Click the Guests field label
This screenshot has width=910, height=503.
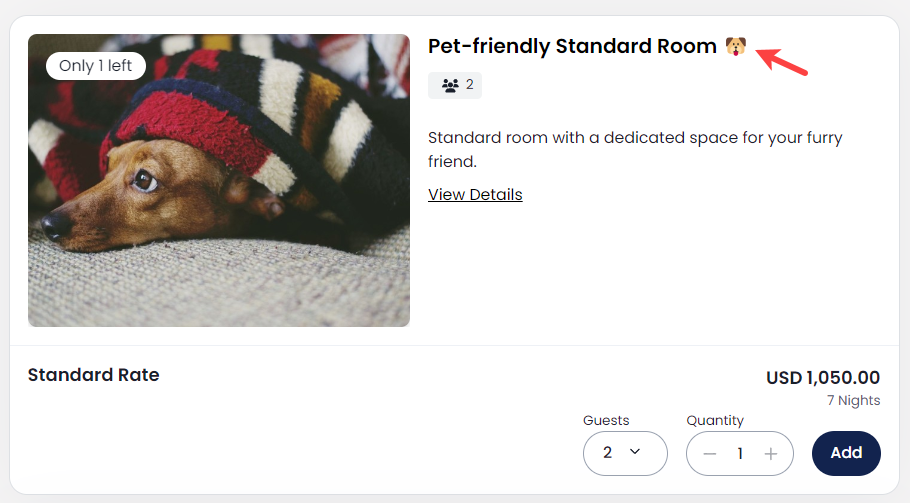point(606,420)
